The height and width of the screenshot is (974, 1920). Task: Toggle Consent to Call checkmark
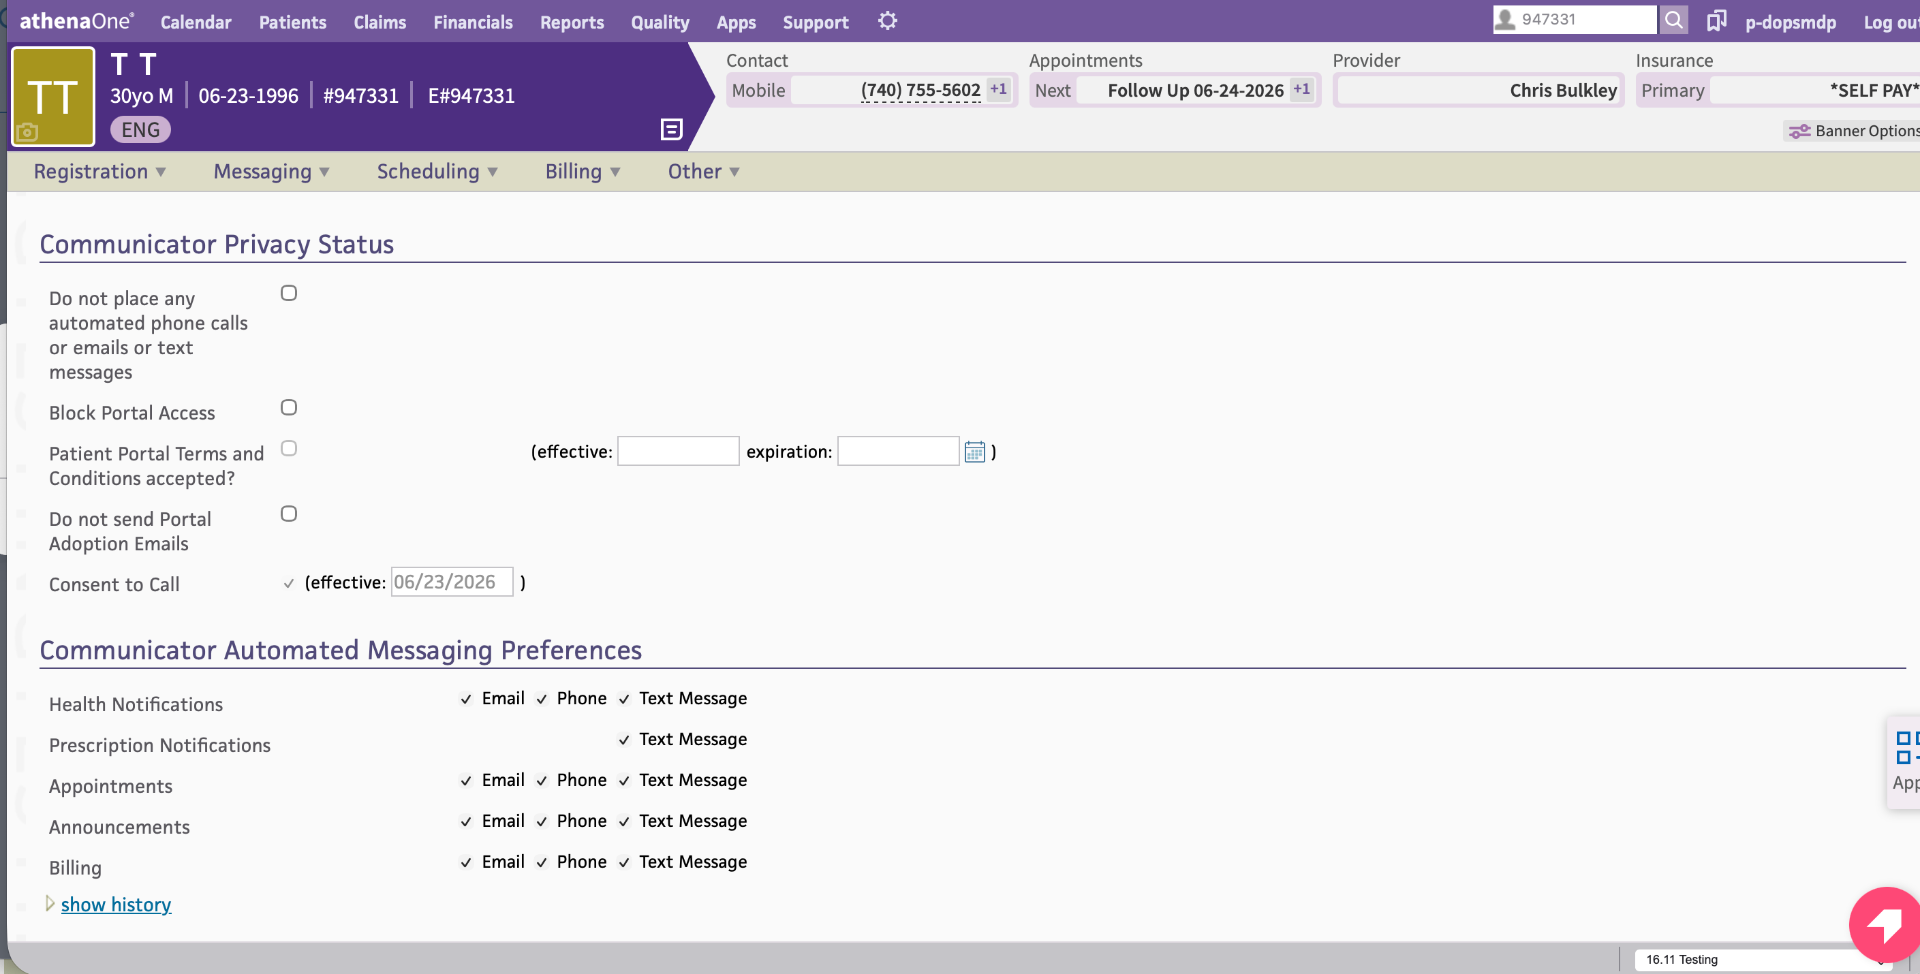click(x=289, y=583)
